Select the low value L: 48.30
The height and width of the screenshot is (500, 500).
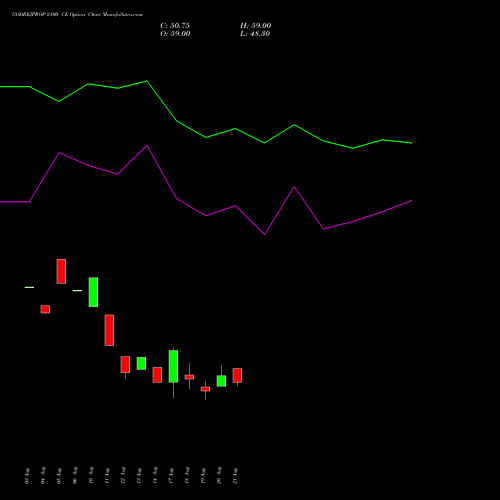[x=255, y=34]
